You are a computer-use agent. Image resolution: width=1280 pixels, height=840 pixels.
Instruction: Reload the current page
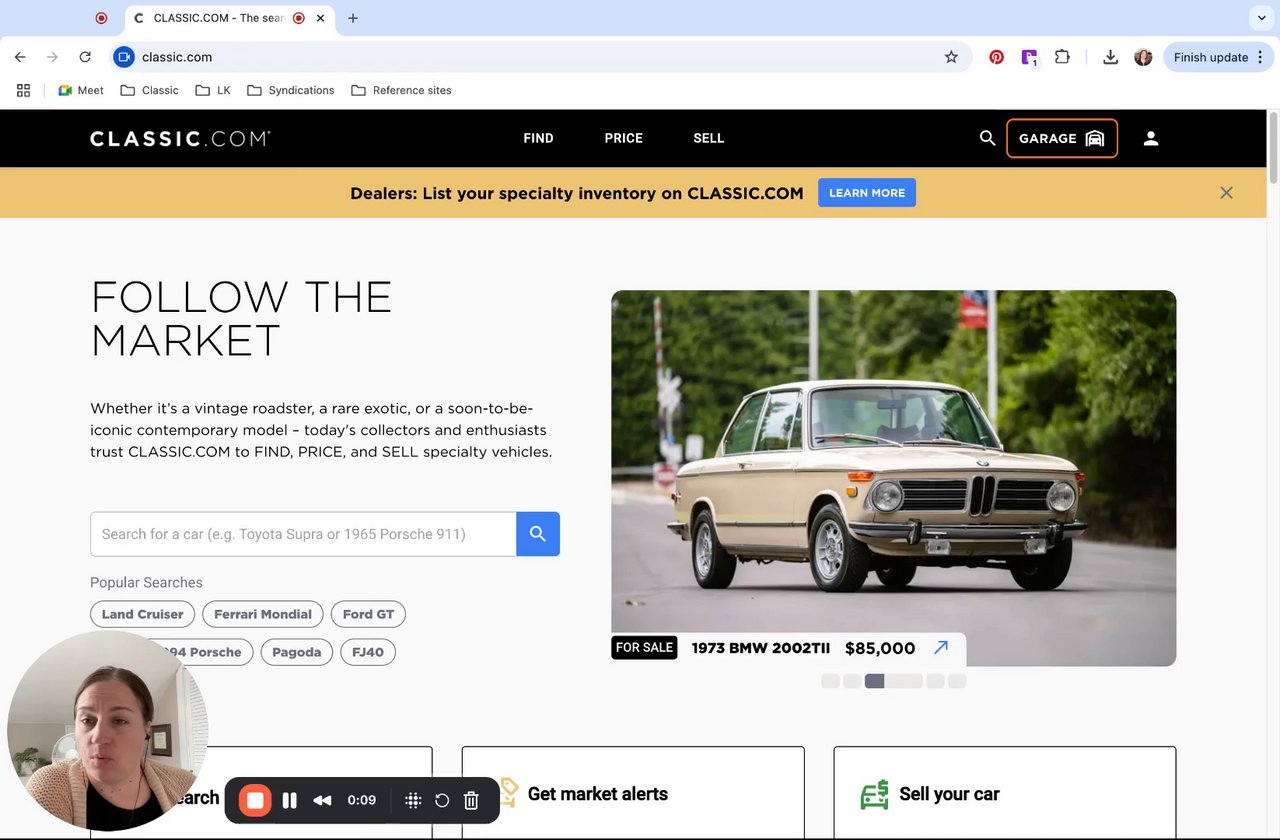pyautogui.click(x=85, y=57)
